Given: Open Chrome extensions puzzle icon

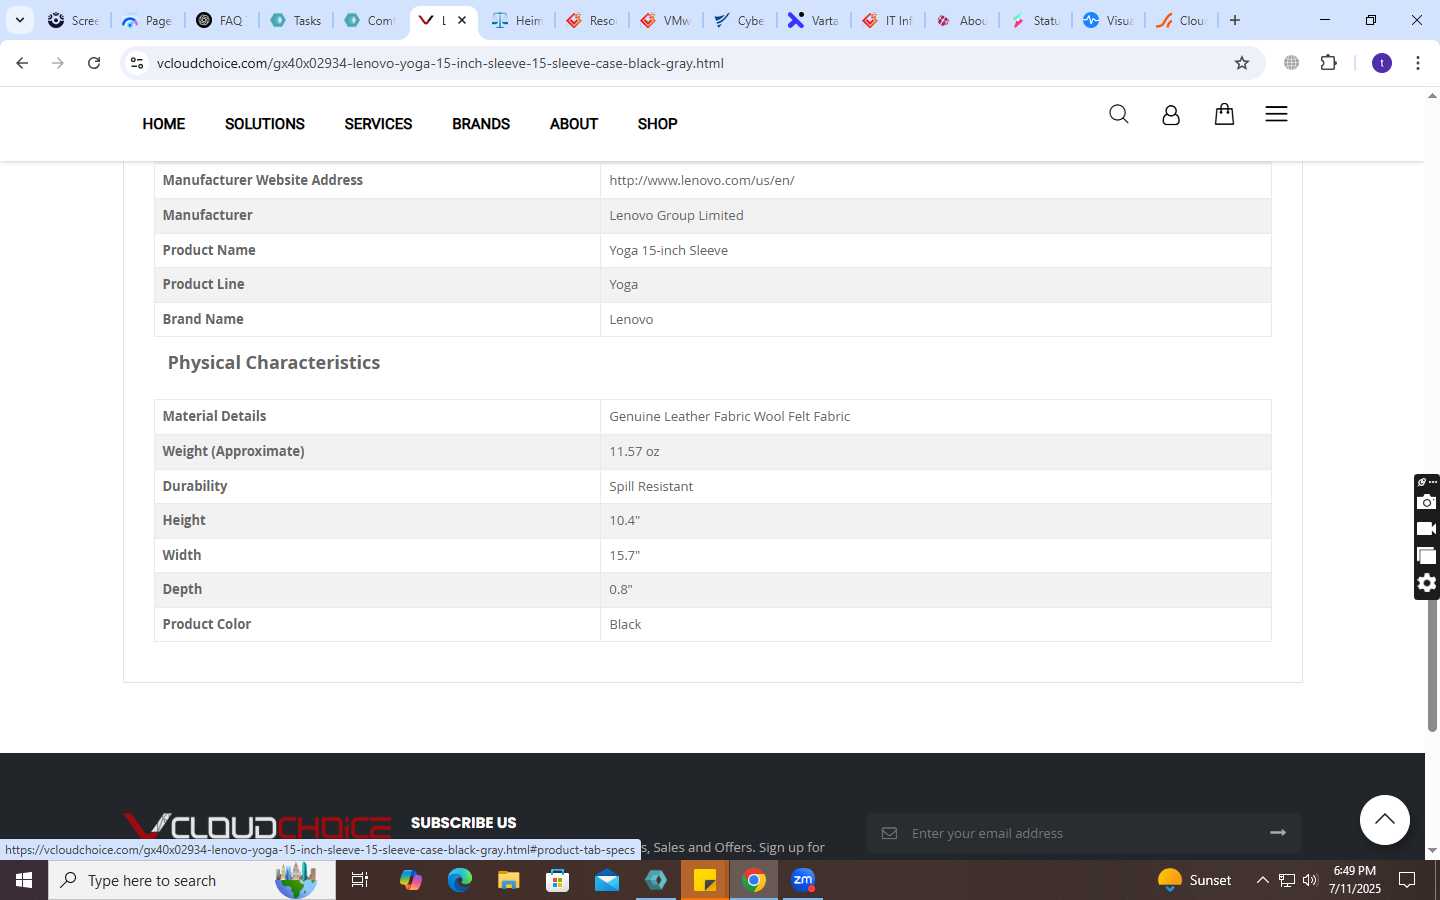Looking at the screenshot, I should [1329, 63].
